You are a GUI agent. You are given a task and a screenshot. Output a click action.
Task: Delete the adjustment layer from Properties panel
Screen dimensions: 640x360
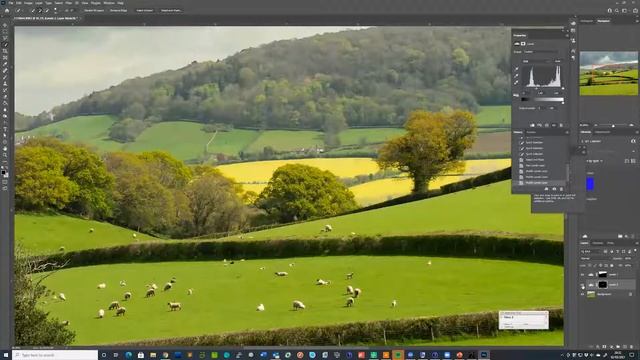coord(561,125)
